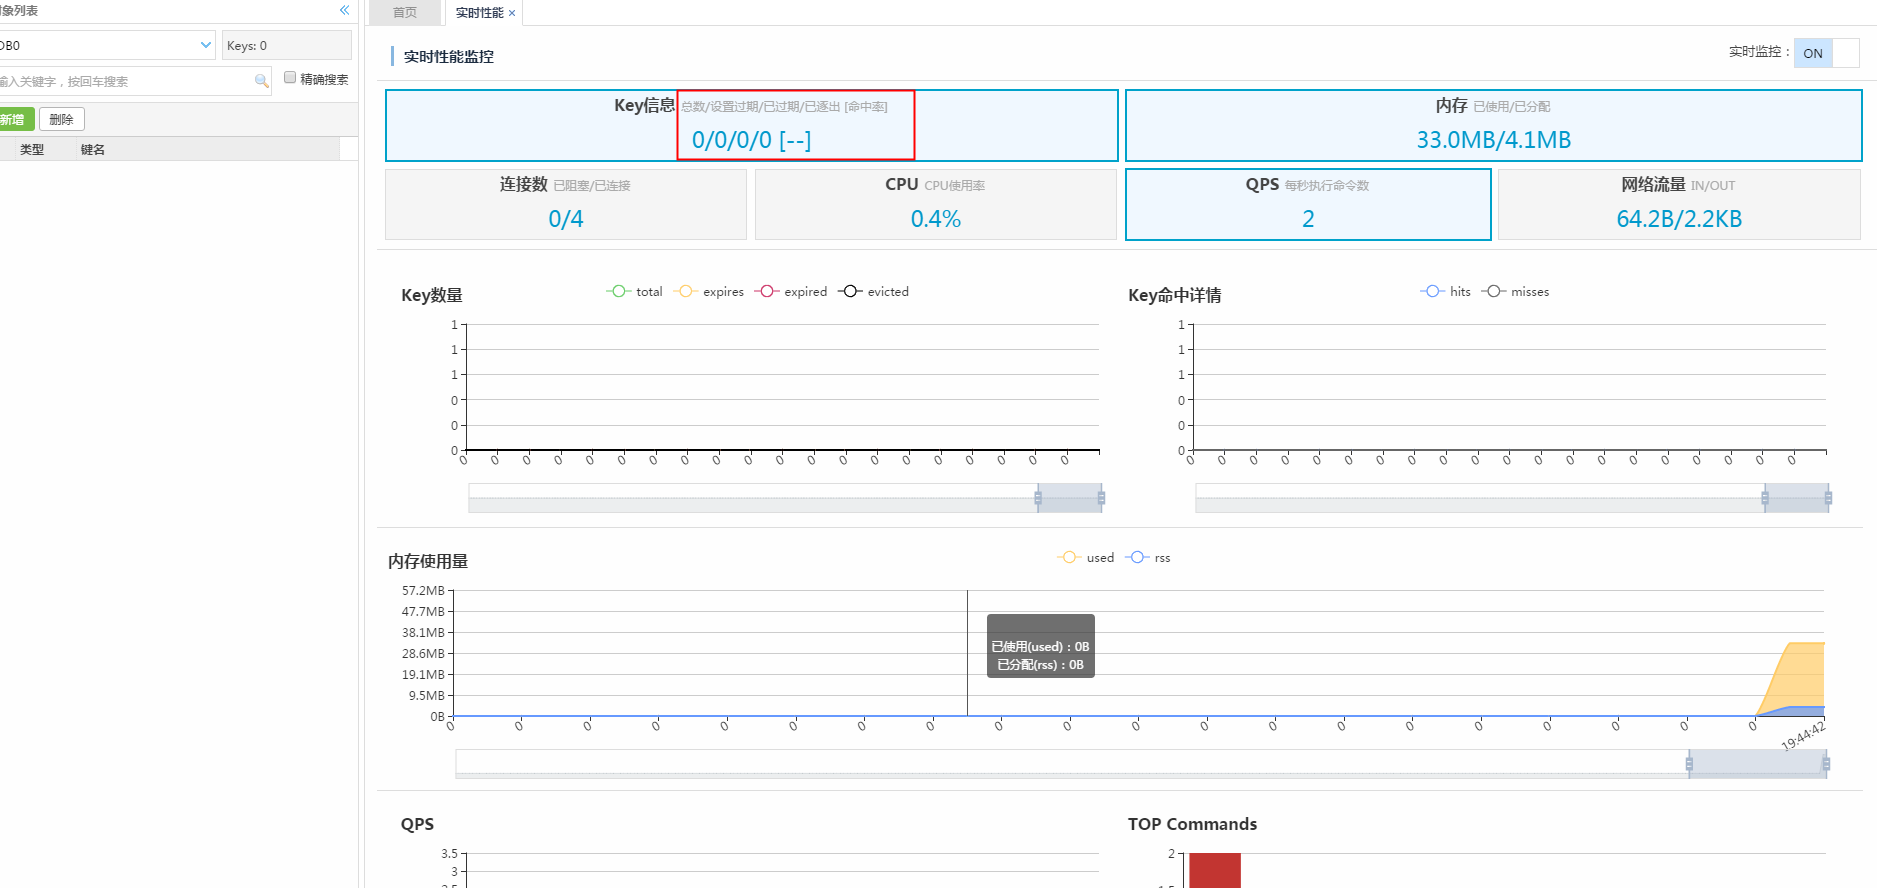Select the QPS card showing 2
1877x888 pixels.
tap(1308, 204)
